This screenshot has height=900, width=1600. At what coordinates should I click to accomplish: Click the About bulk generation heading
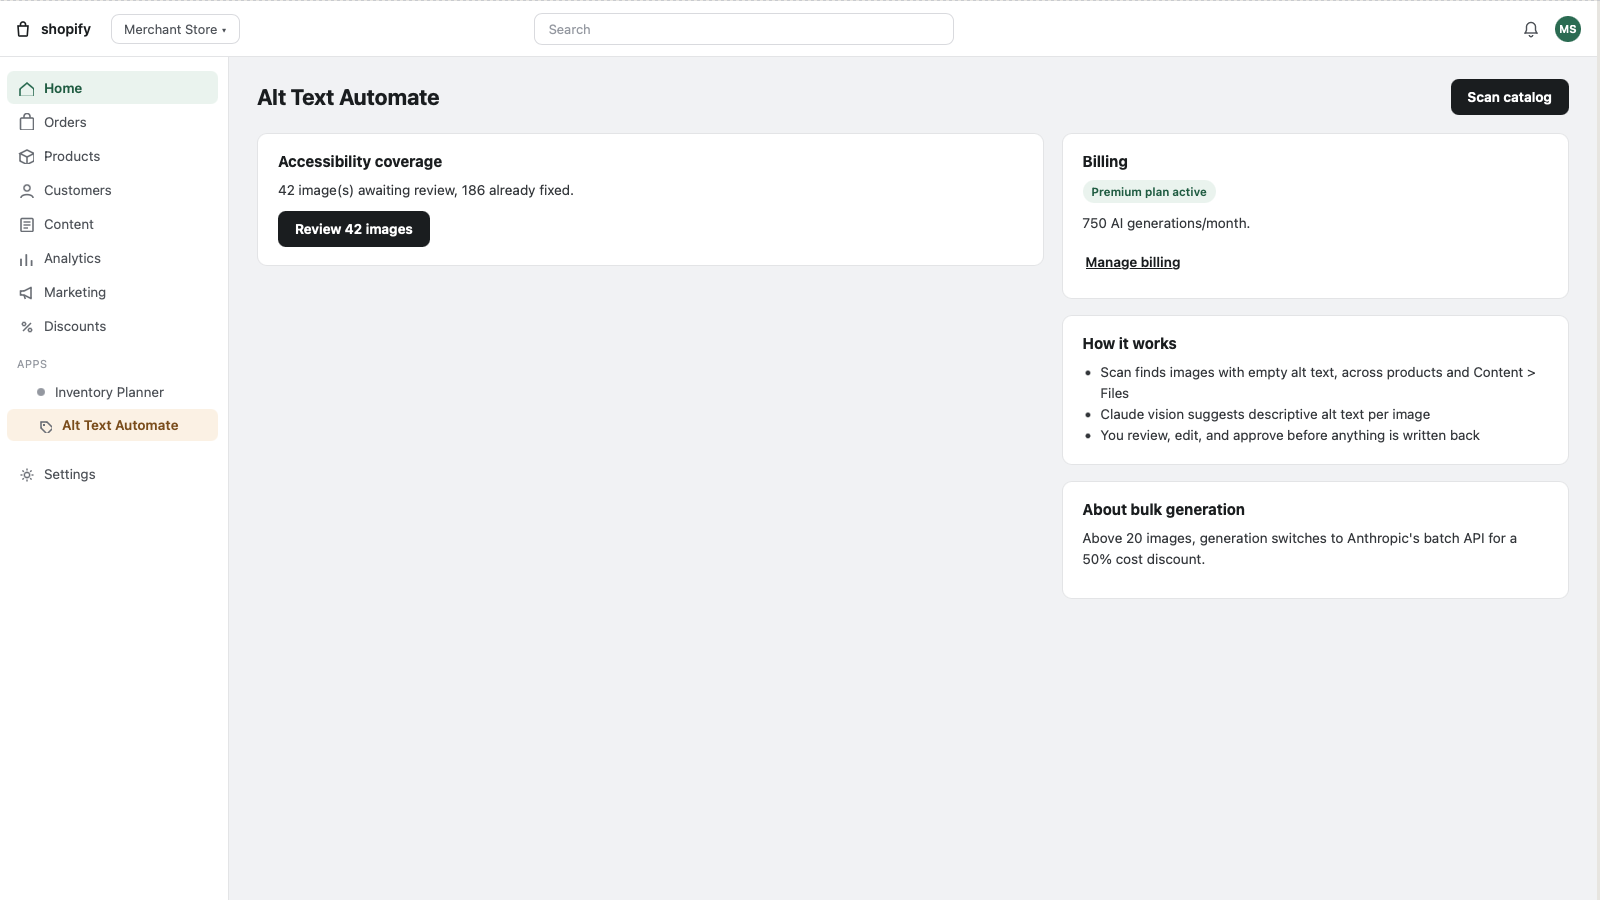(x=1163, y=509)
